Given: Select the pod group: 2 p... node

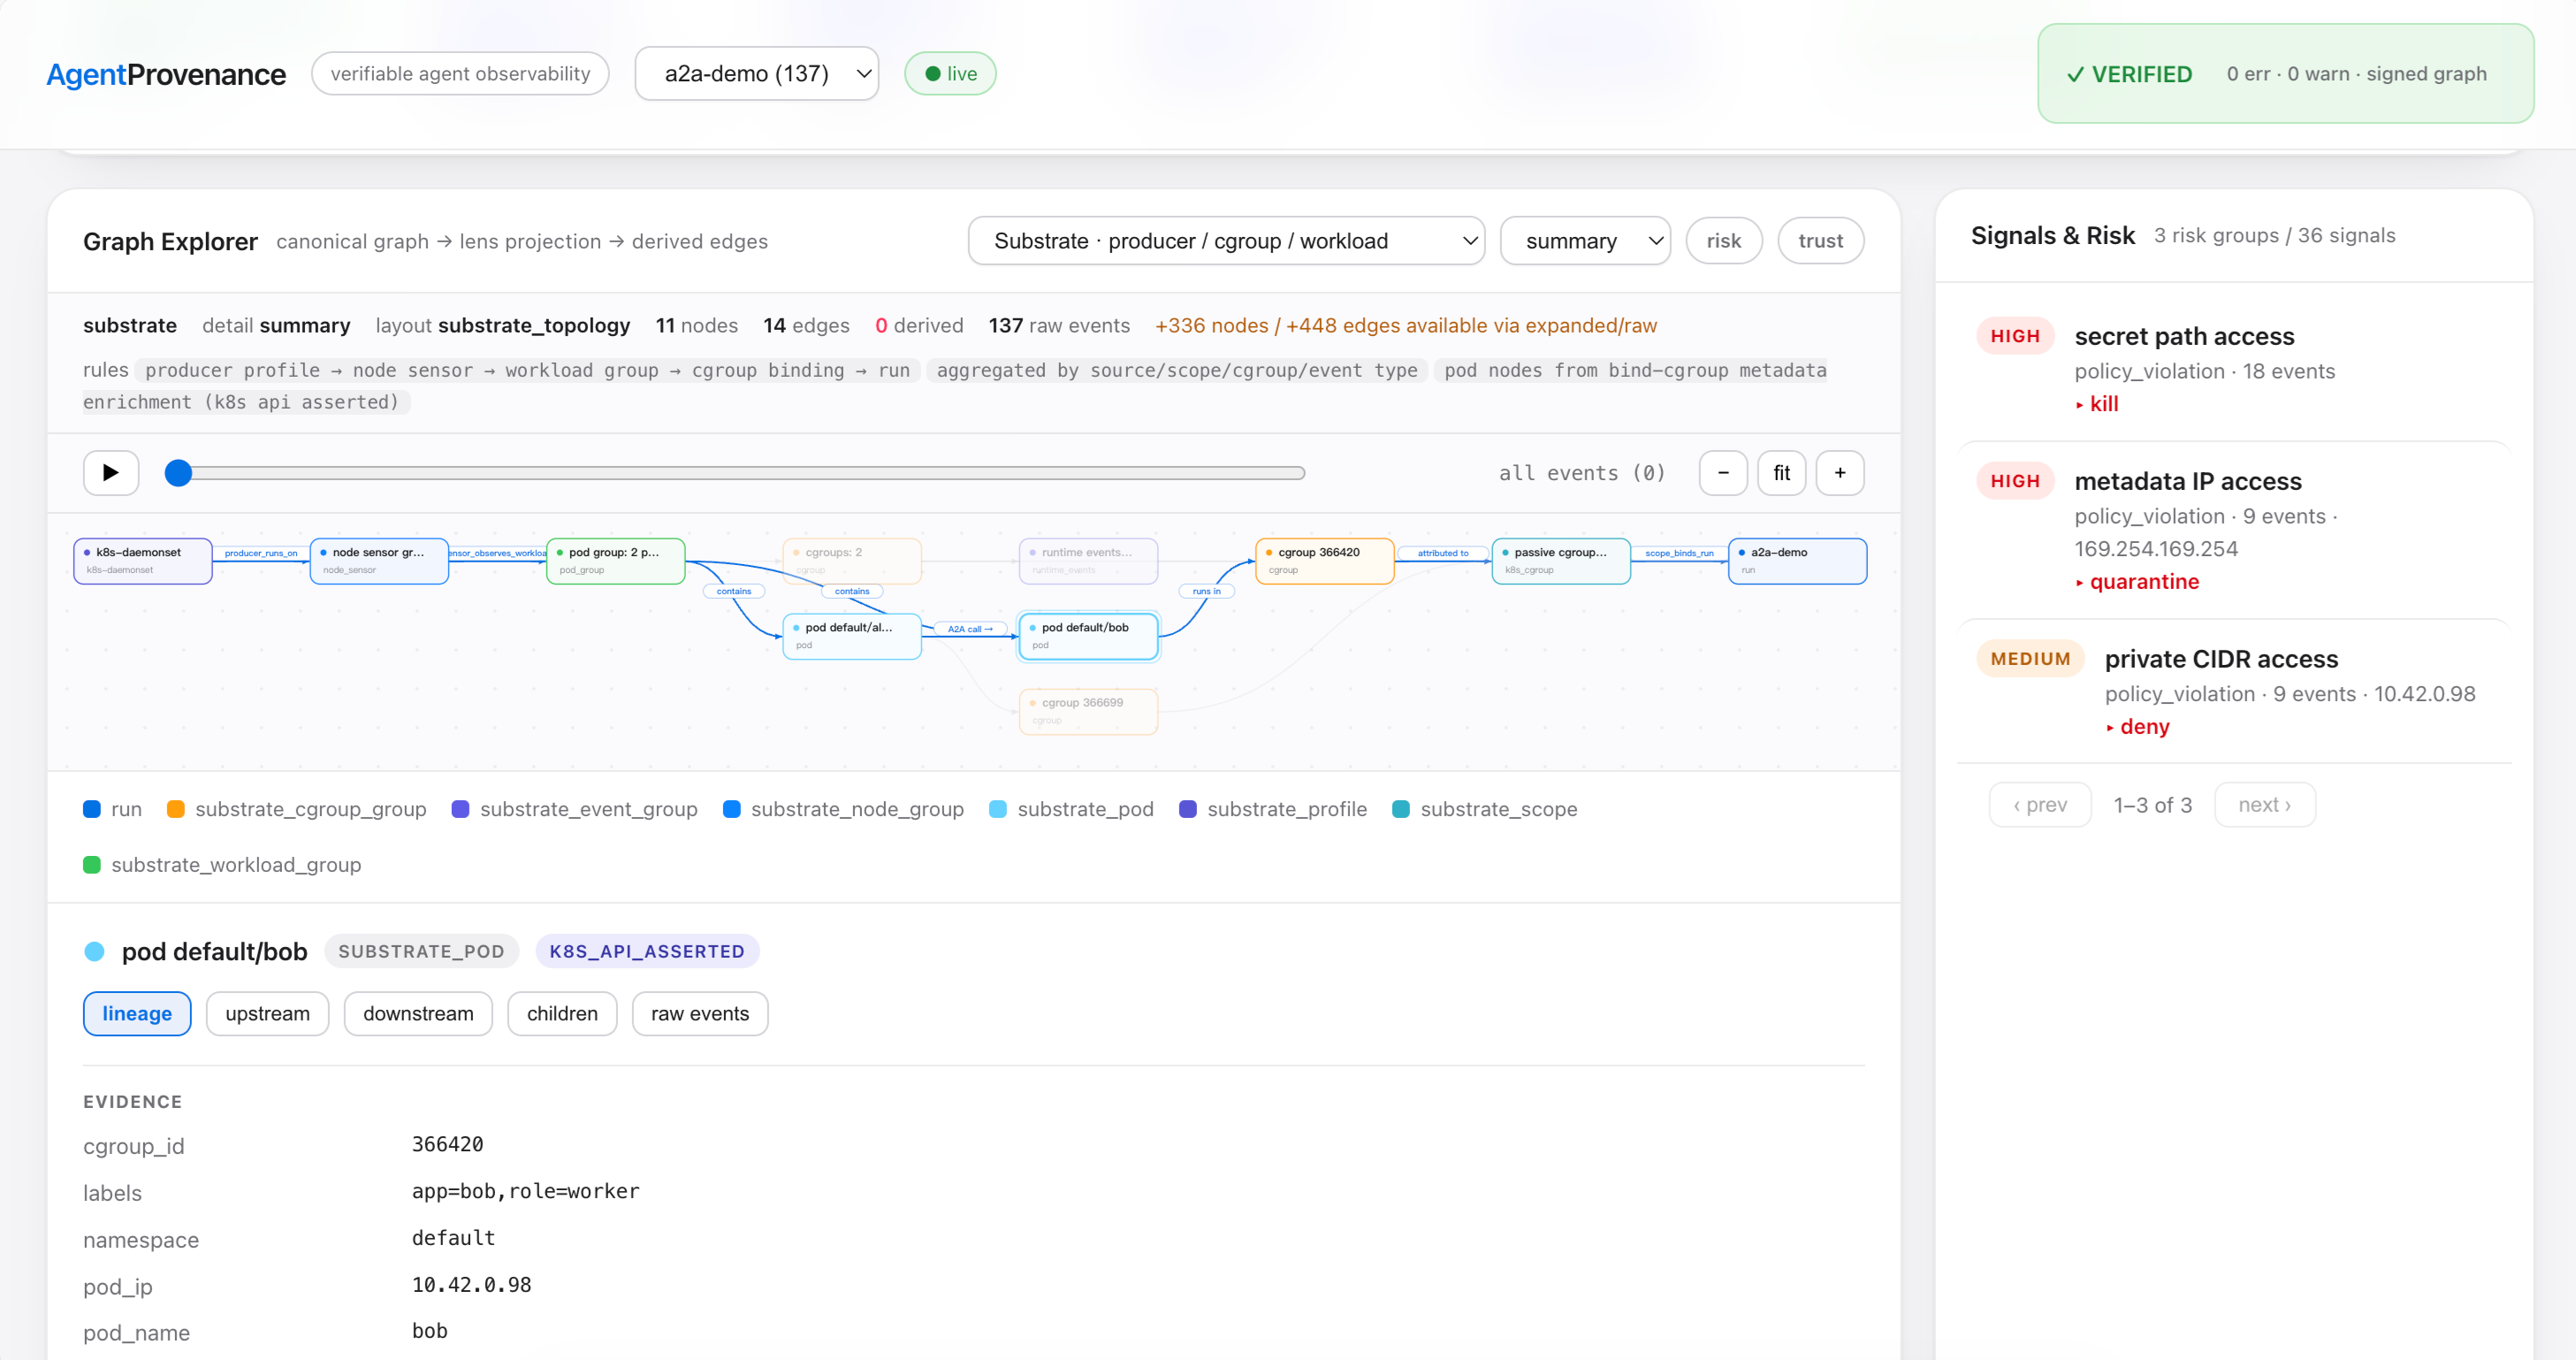Looking at the screenshot, I should click(616, 561).
